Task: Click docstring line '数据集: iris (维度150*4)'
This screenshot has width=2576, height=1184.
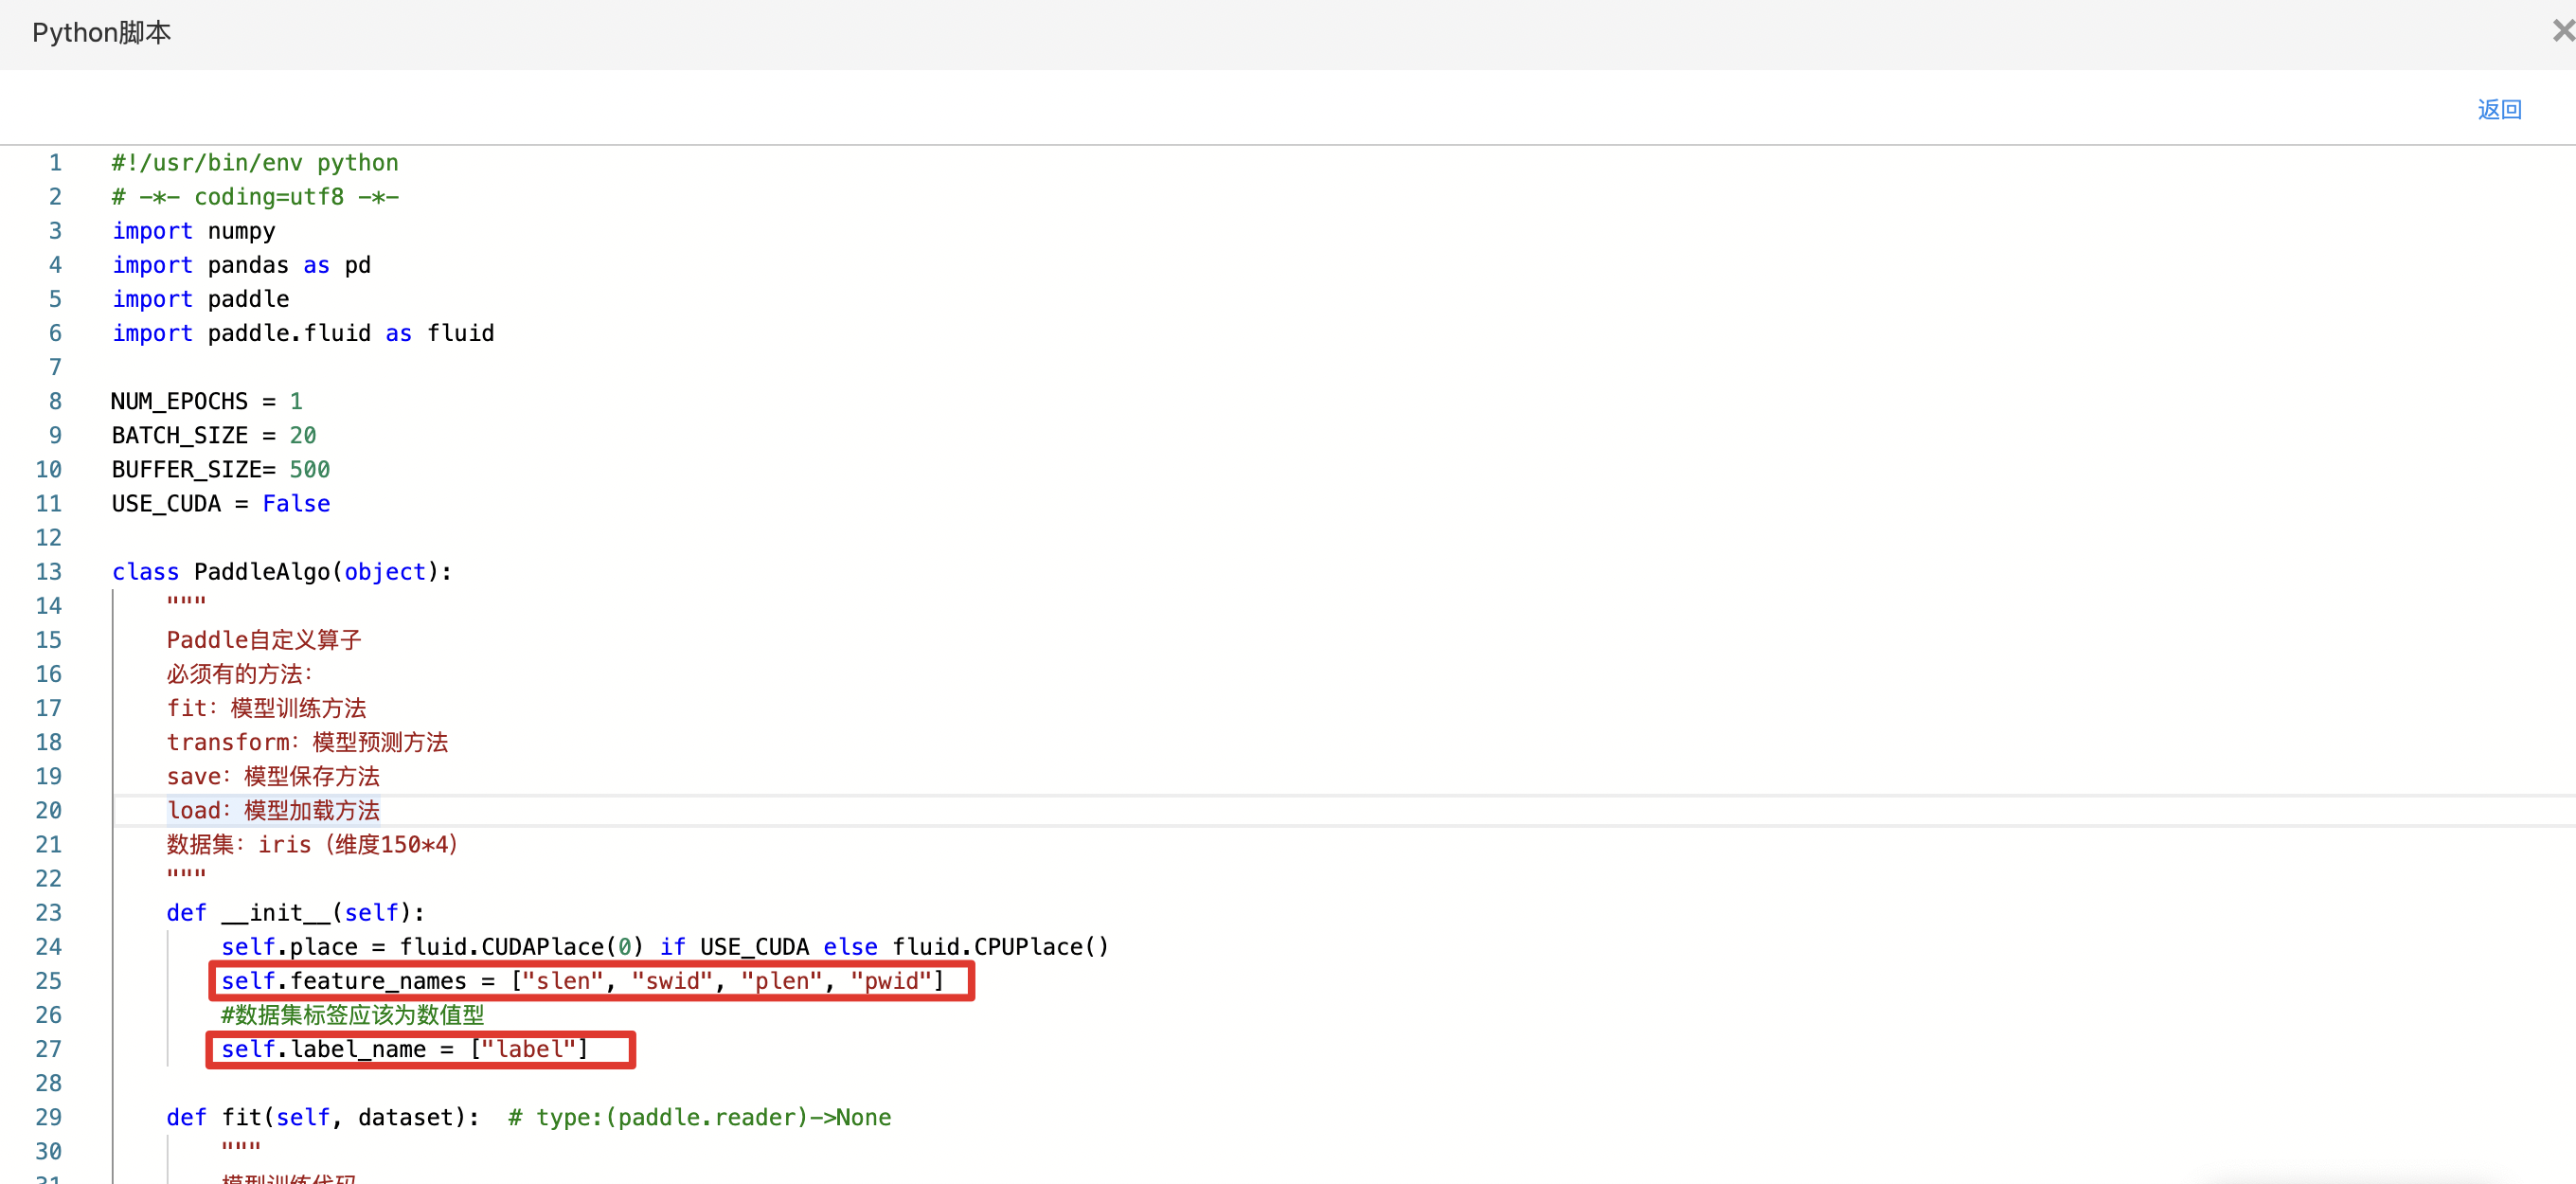Action: (312, 844)
